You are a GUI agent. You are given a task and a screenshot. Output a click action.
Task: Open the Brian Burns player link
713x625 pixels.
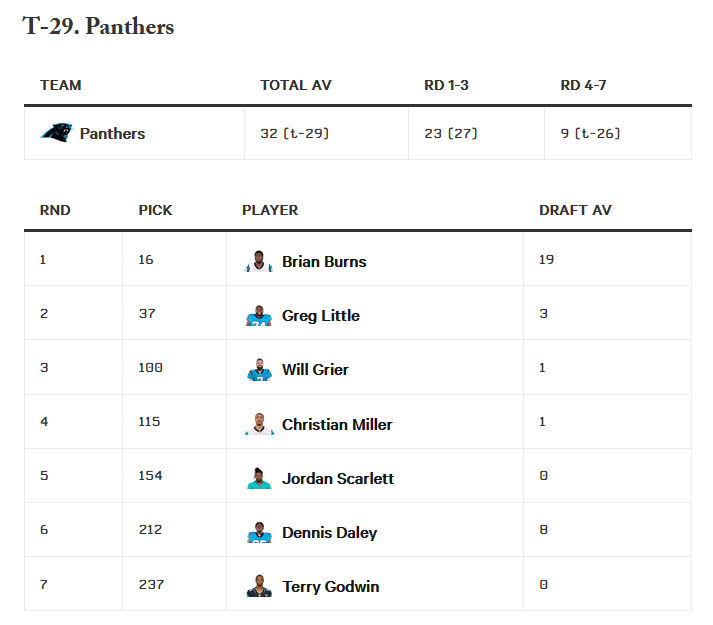324,261
